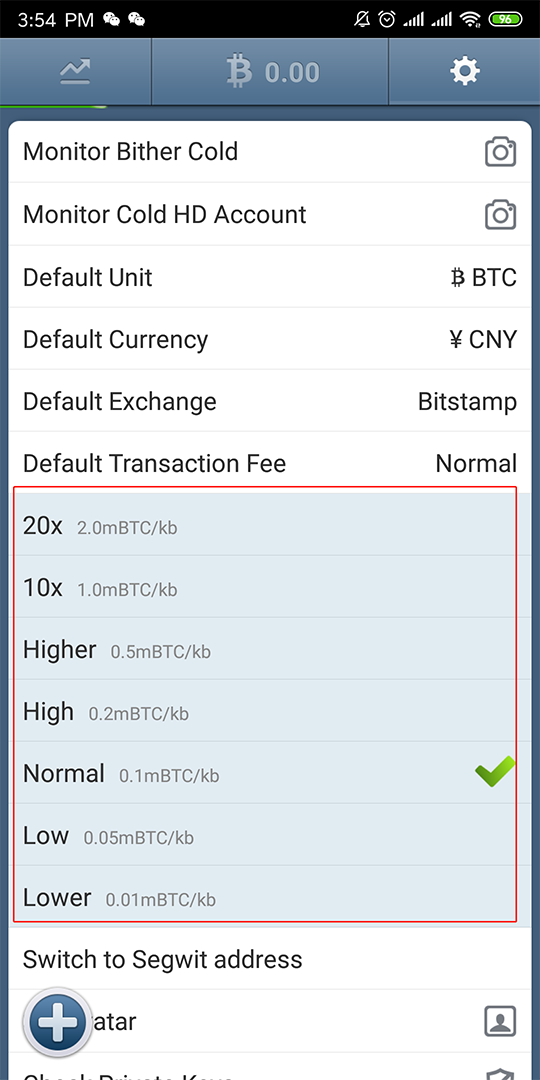
Task: Choose the High 0.2mBTC/kb fee
Action: [x=264, y=712]
